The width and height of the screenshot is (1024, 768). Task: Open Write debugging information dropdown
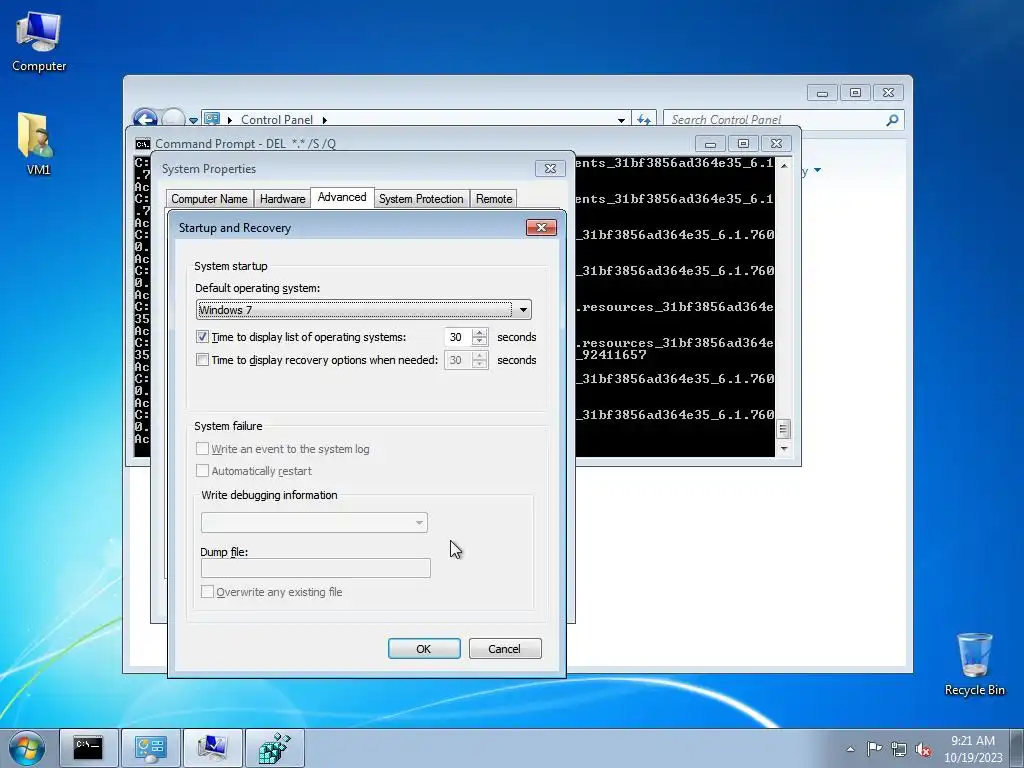314,522
